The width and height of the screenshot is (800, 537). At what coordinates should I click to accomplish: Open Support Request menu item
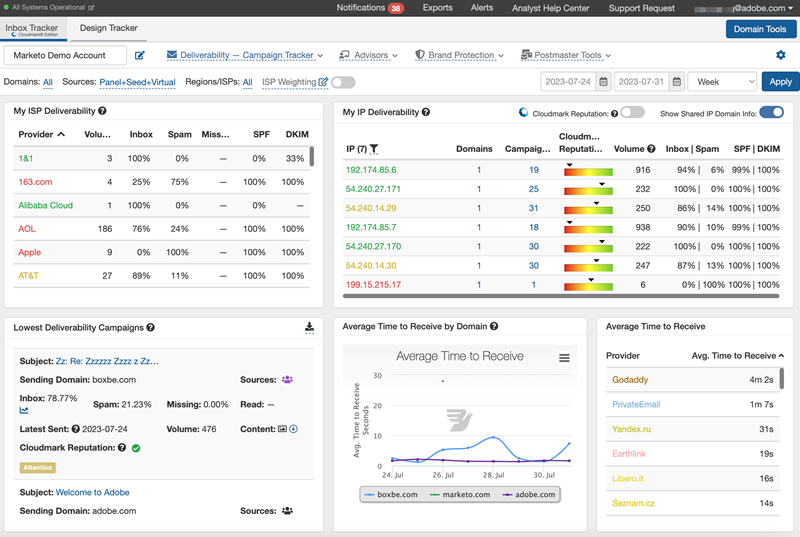pyautogui.click(x=641, y=8)
